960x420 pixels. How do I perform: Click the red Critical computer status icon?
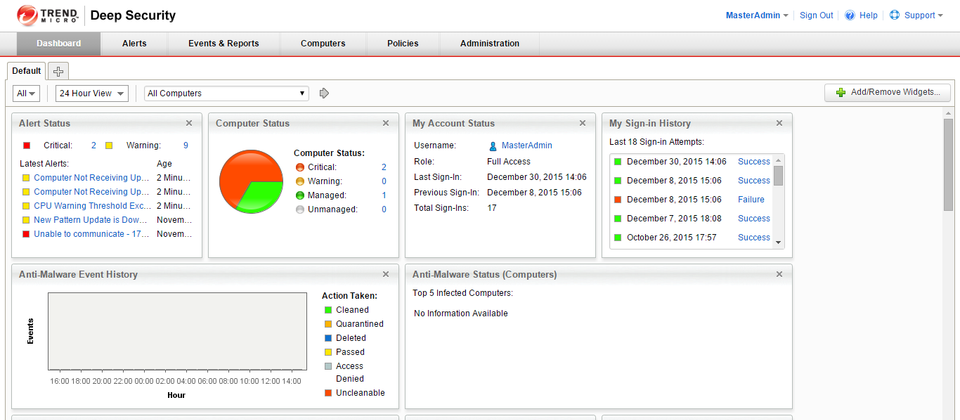300,167
